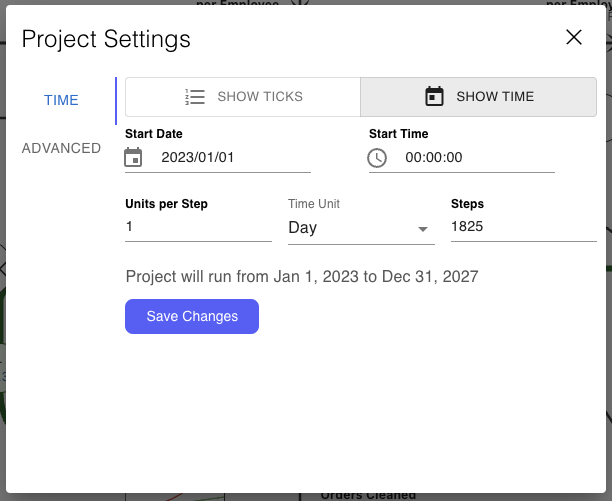Switch display mode to SHOW TICKS

243,97
